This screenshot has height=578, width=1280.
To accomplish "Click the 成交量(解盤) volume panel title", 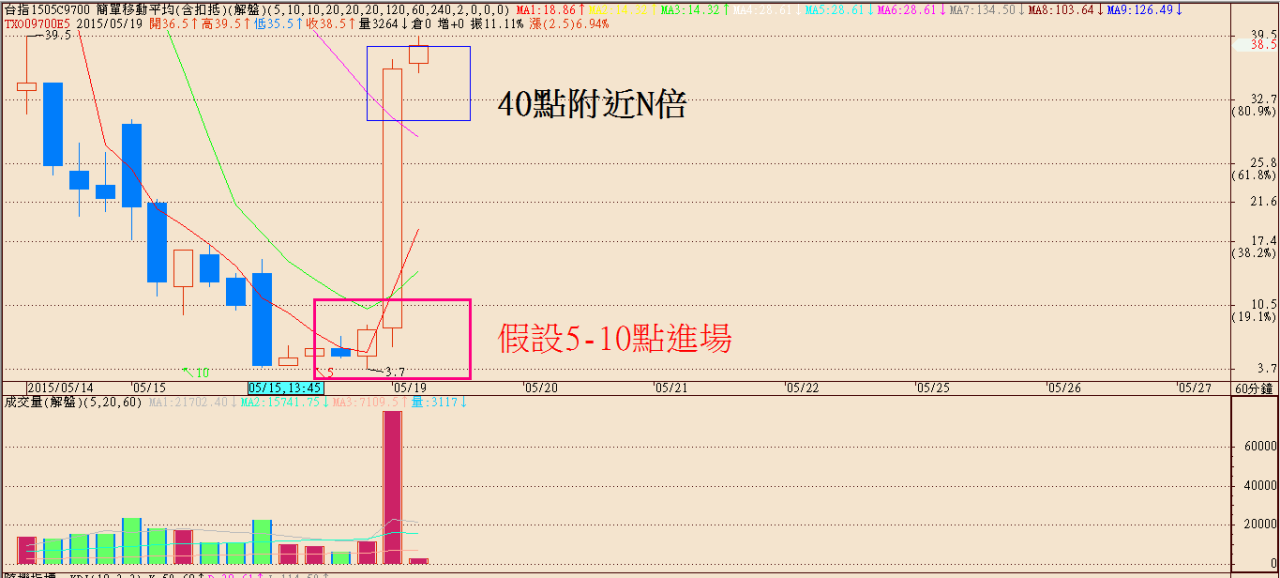I will click(42, 402).
